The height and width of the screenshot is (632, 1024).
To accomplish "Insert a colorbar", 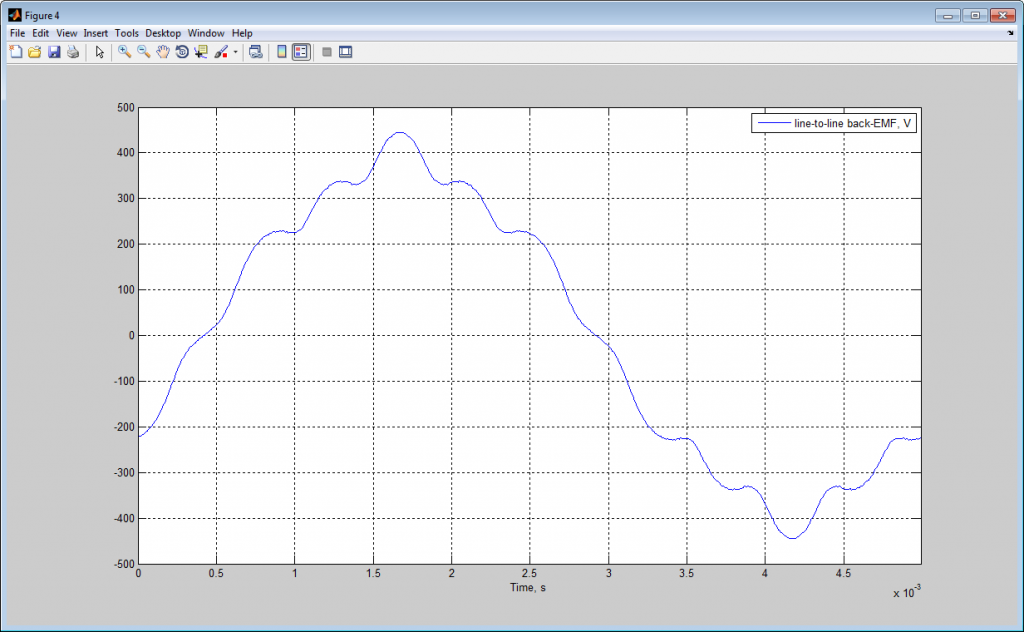I will [x=280, y=51].
